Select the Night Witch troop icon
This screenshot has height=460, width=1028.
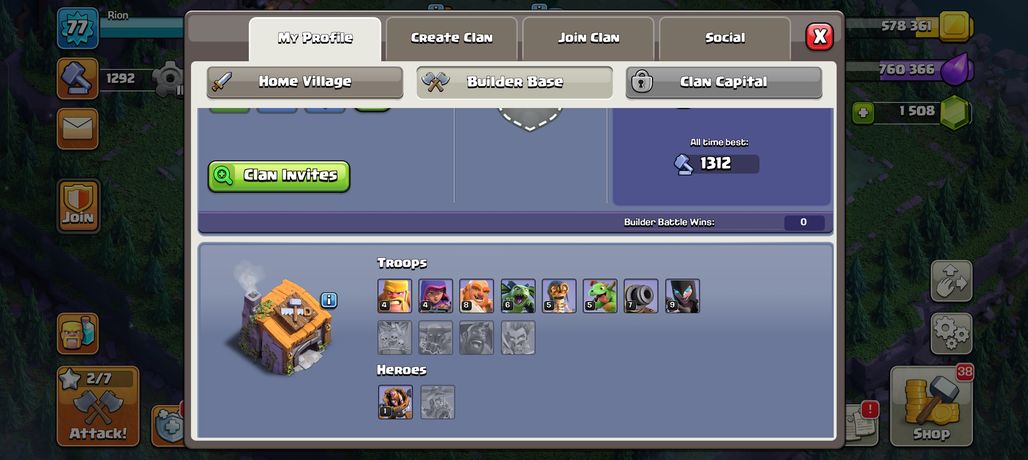point(682,296)
